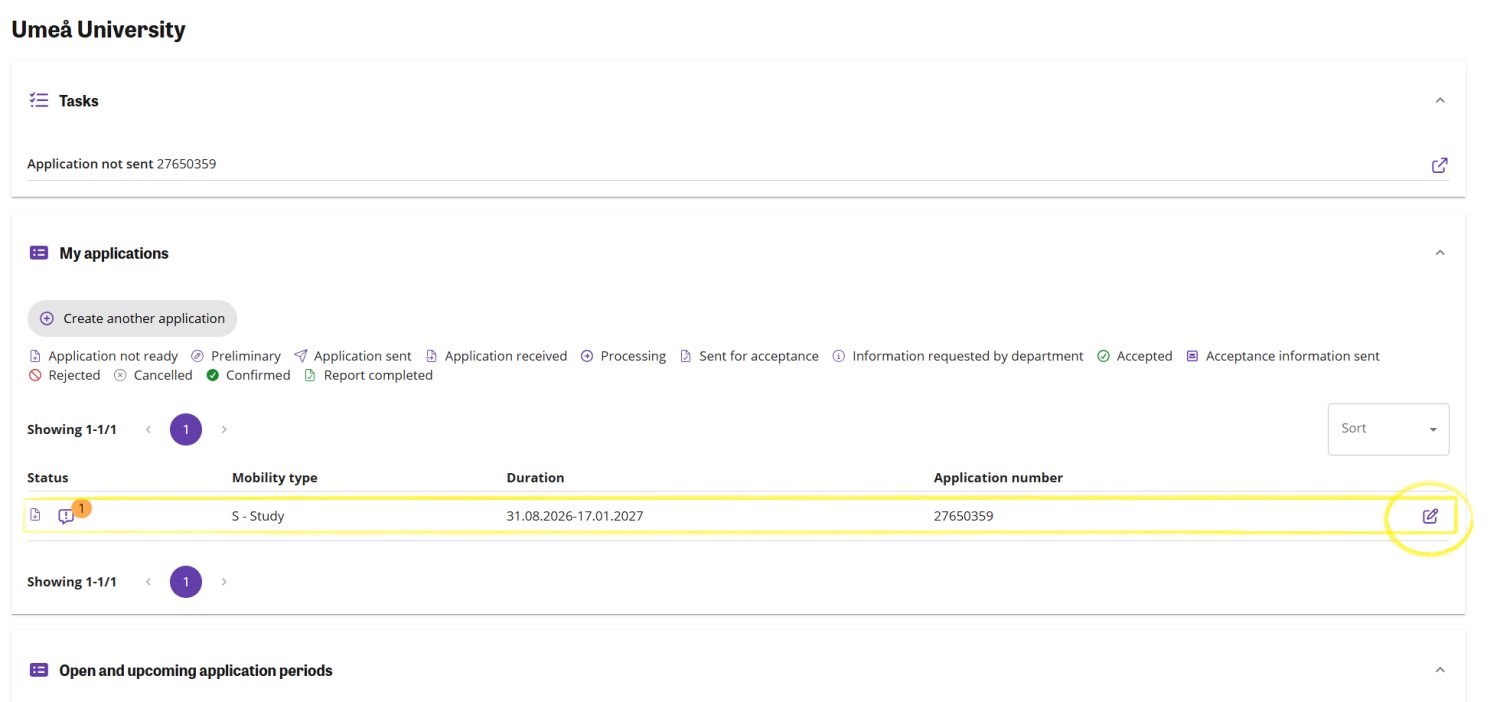The image size is (1500, 702).
Task: Click the Tasks checklist header icon
Action: pyautogui.click(x=39, y=100)
